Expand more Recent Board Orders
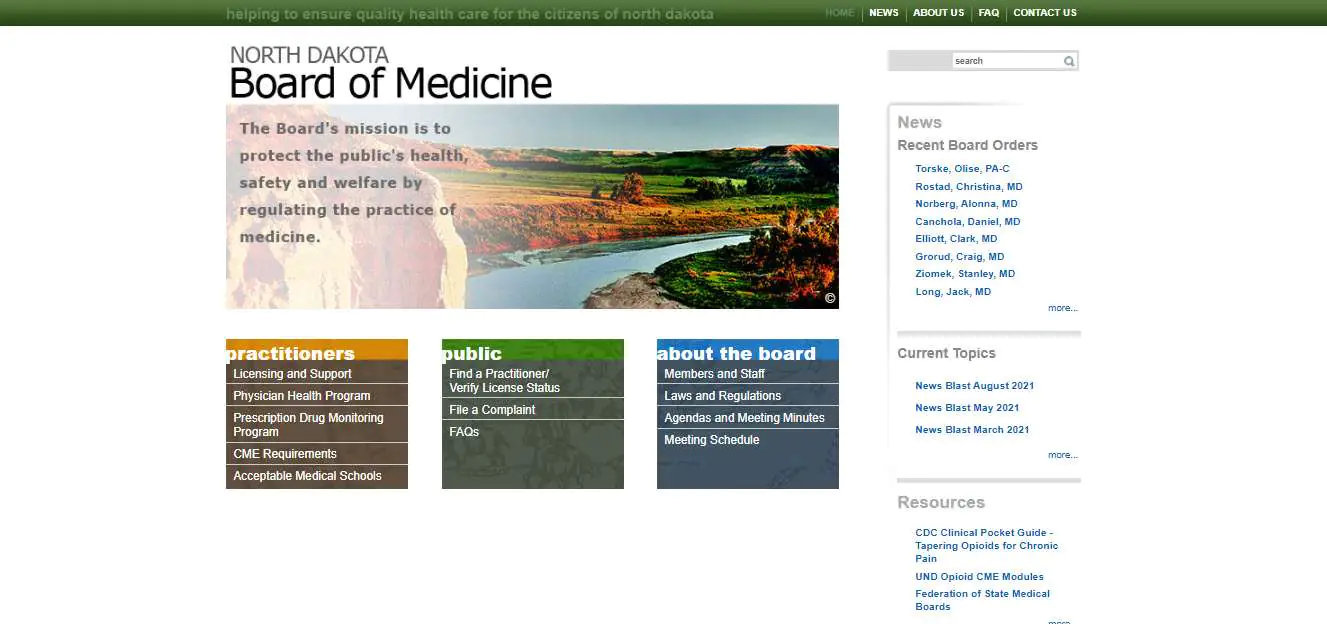 pos(1062,307)
